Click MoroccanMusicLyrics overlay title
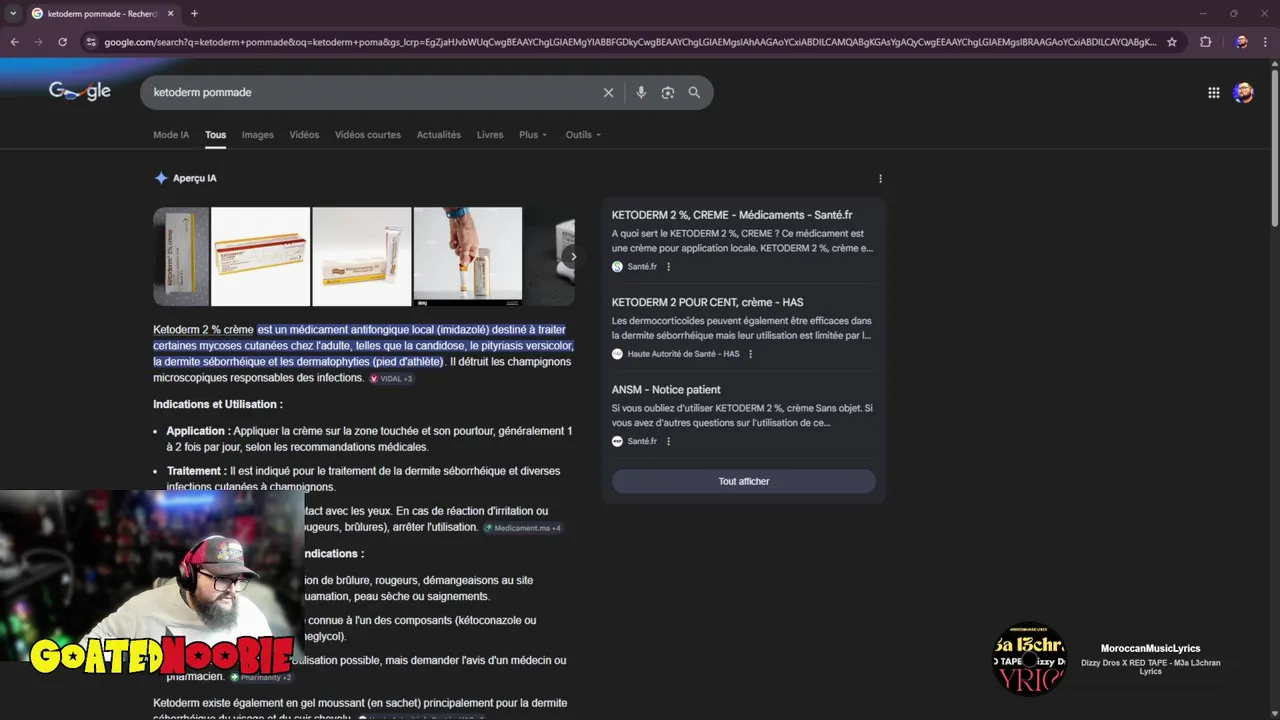The image size is (1280, 720). pos(1150,648)
